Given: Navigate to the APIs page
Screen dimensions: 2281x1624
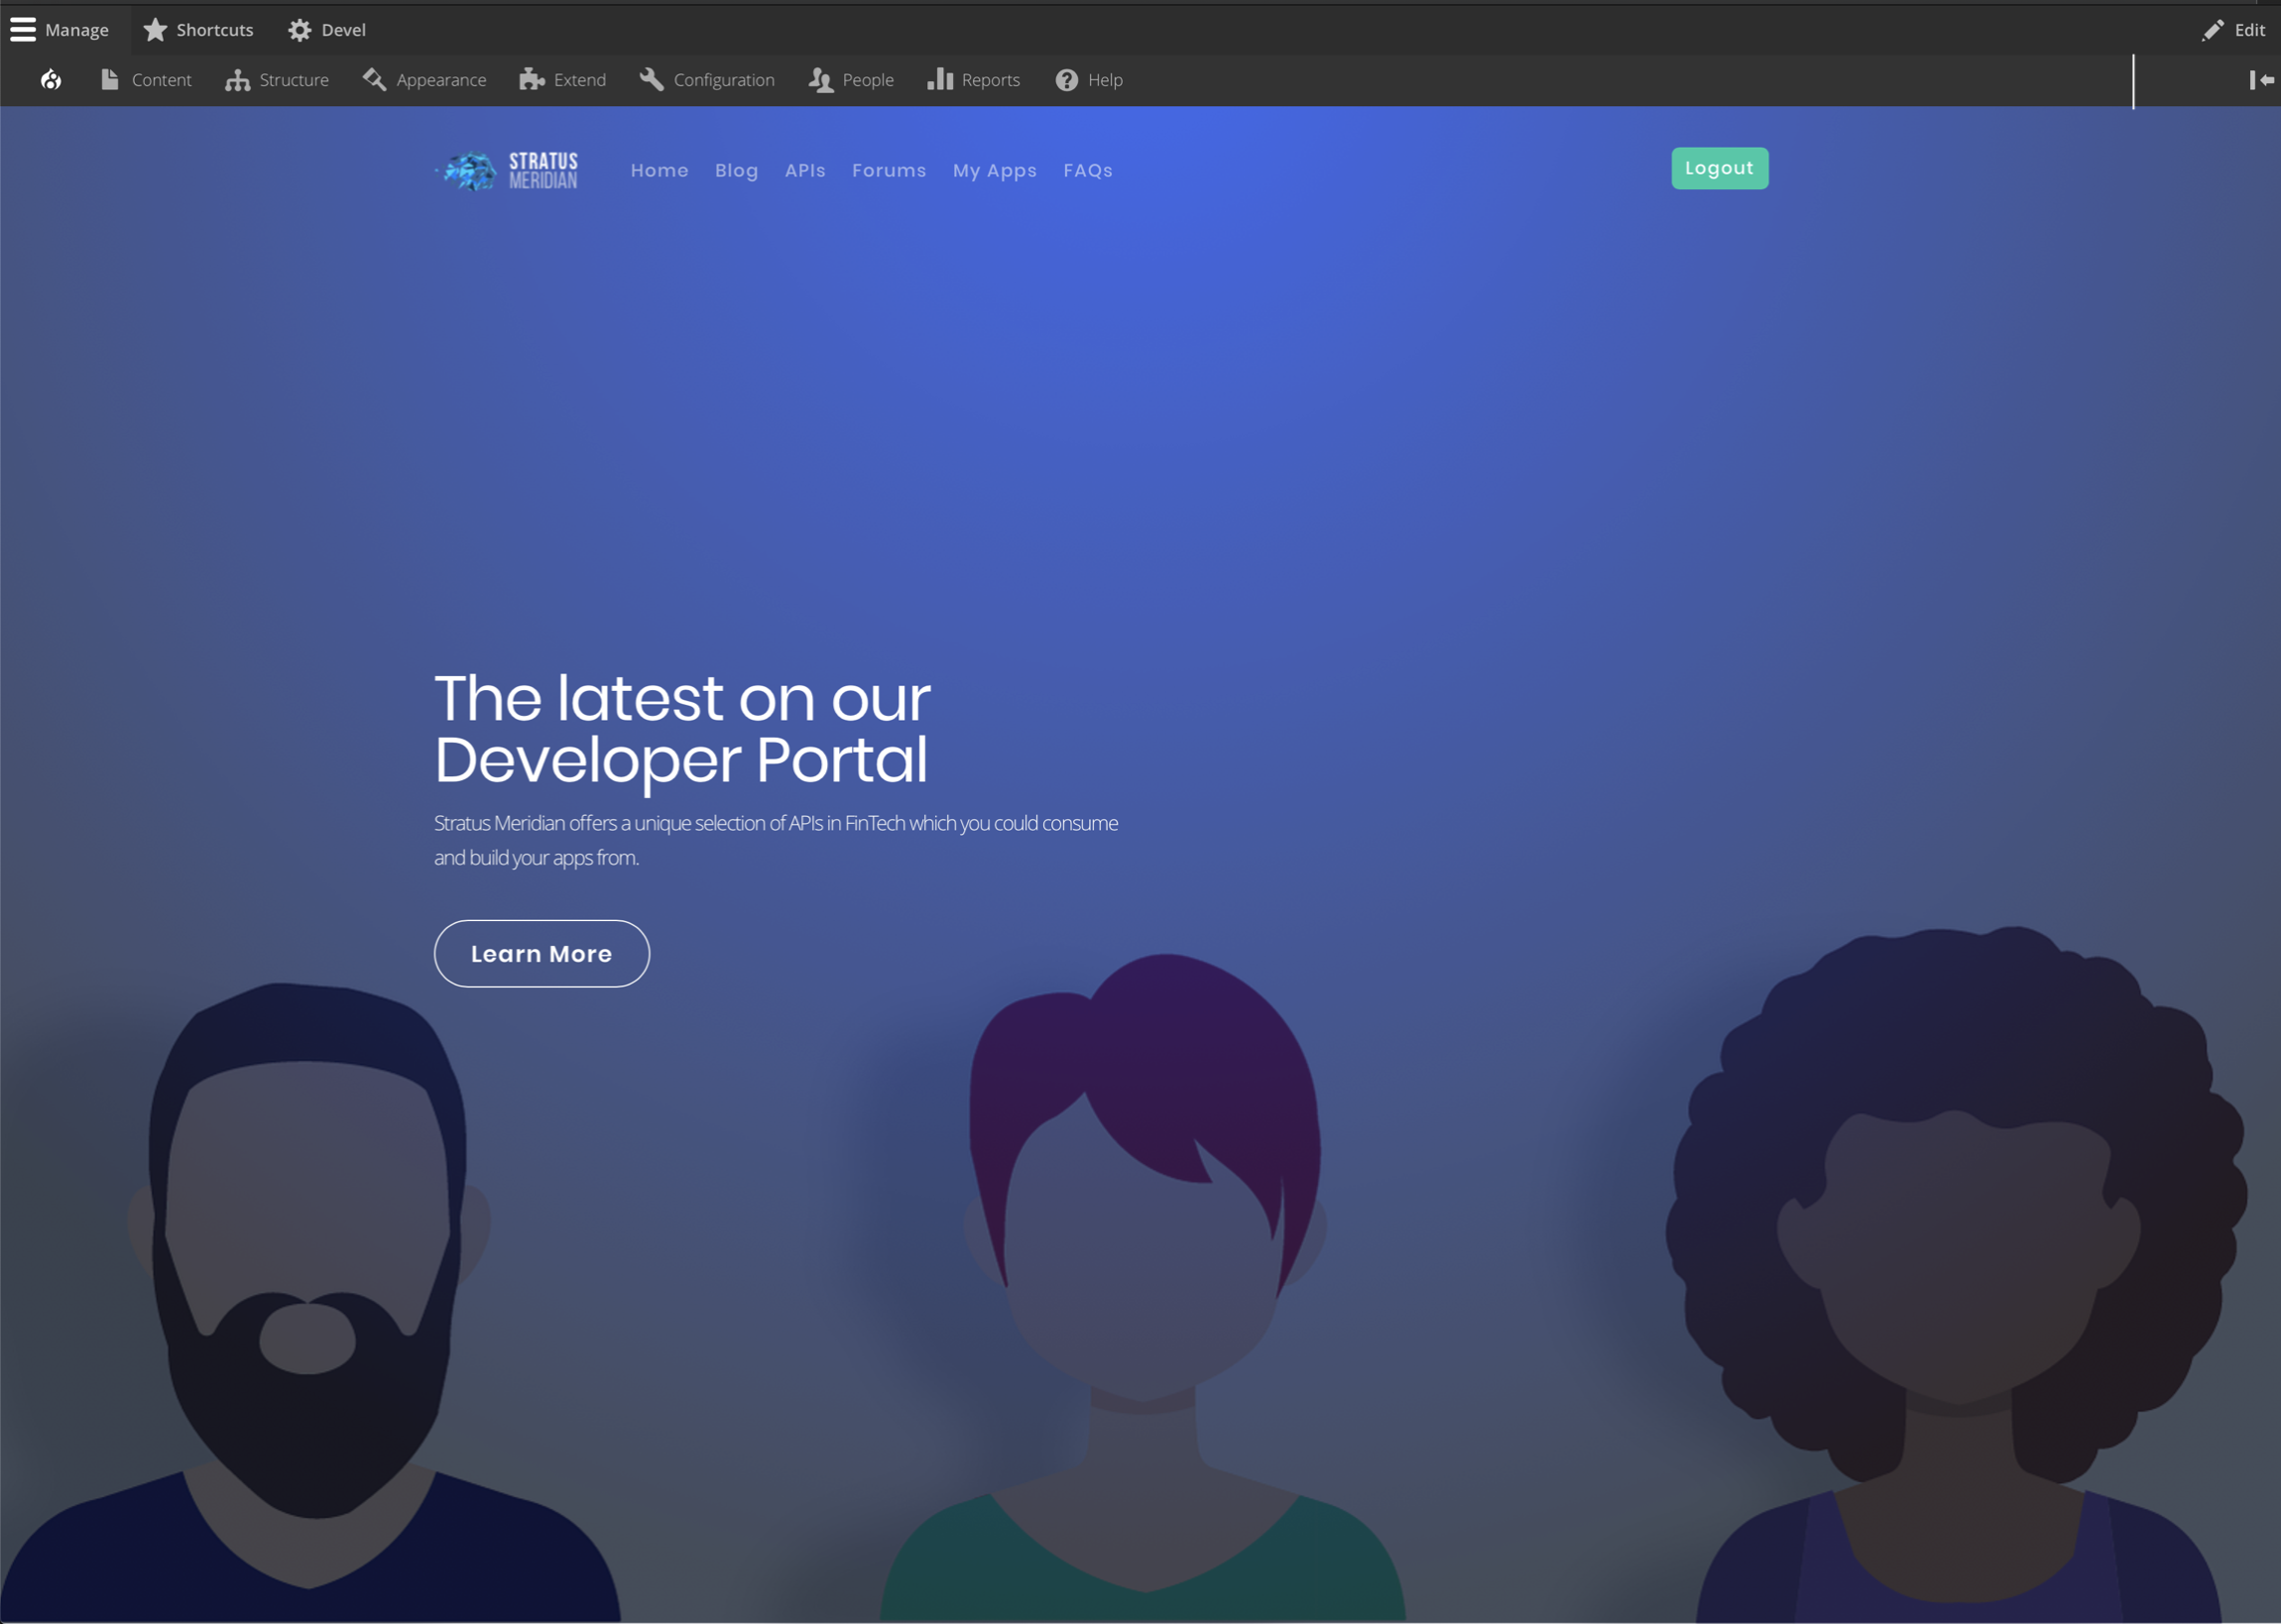Looking at the screenshot, I should [805, 171].
